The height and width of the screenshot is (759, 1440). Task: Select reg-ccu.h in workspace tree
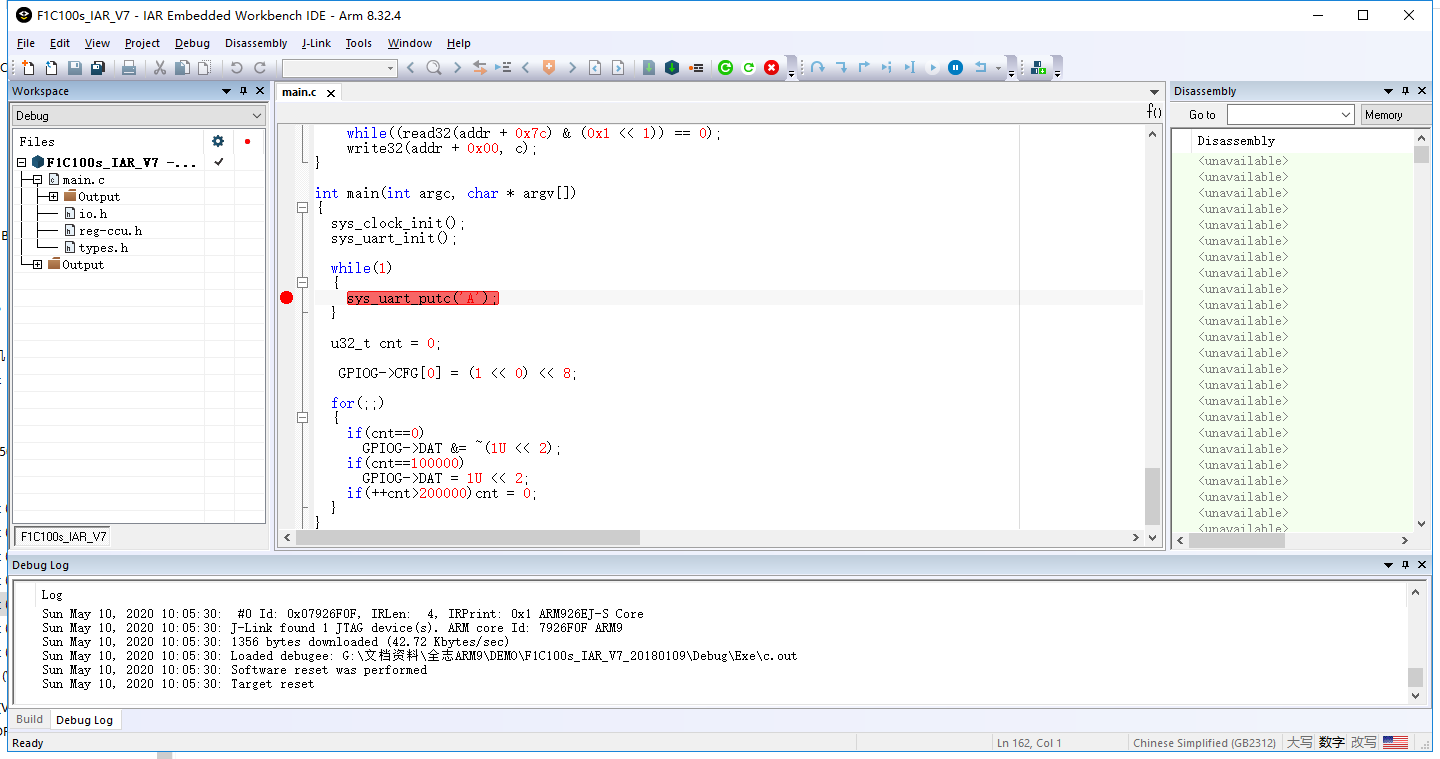click(110, 231)
